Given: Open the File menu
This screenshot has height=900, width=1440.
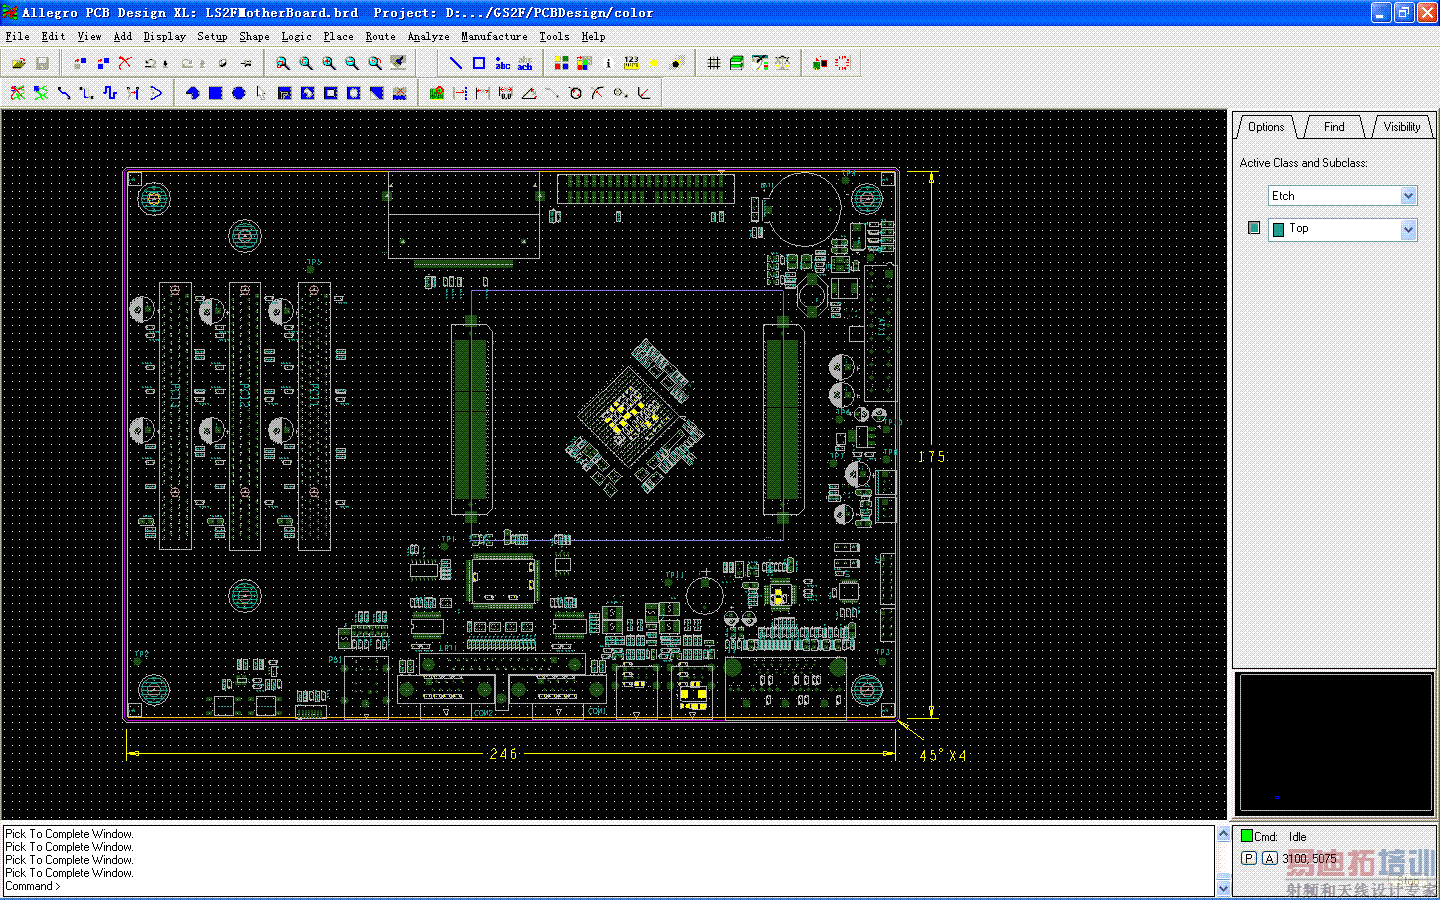Looking at the screenshot, I should (18, 36).
